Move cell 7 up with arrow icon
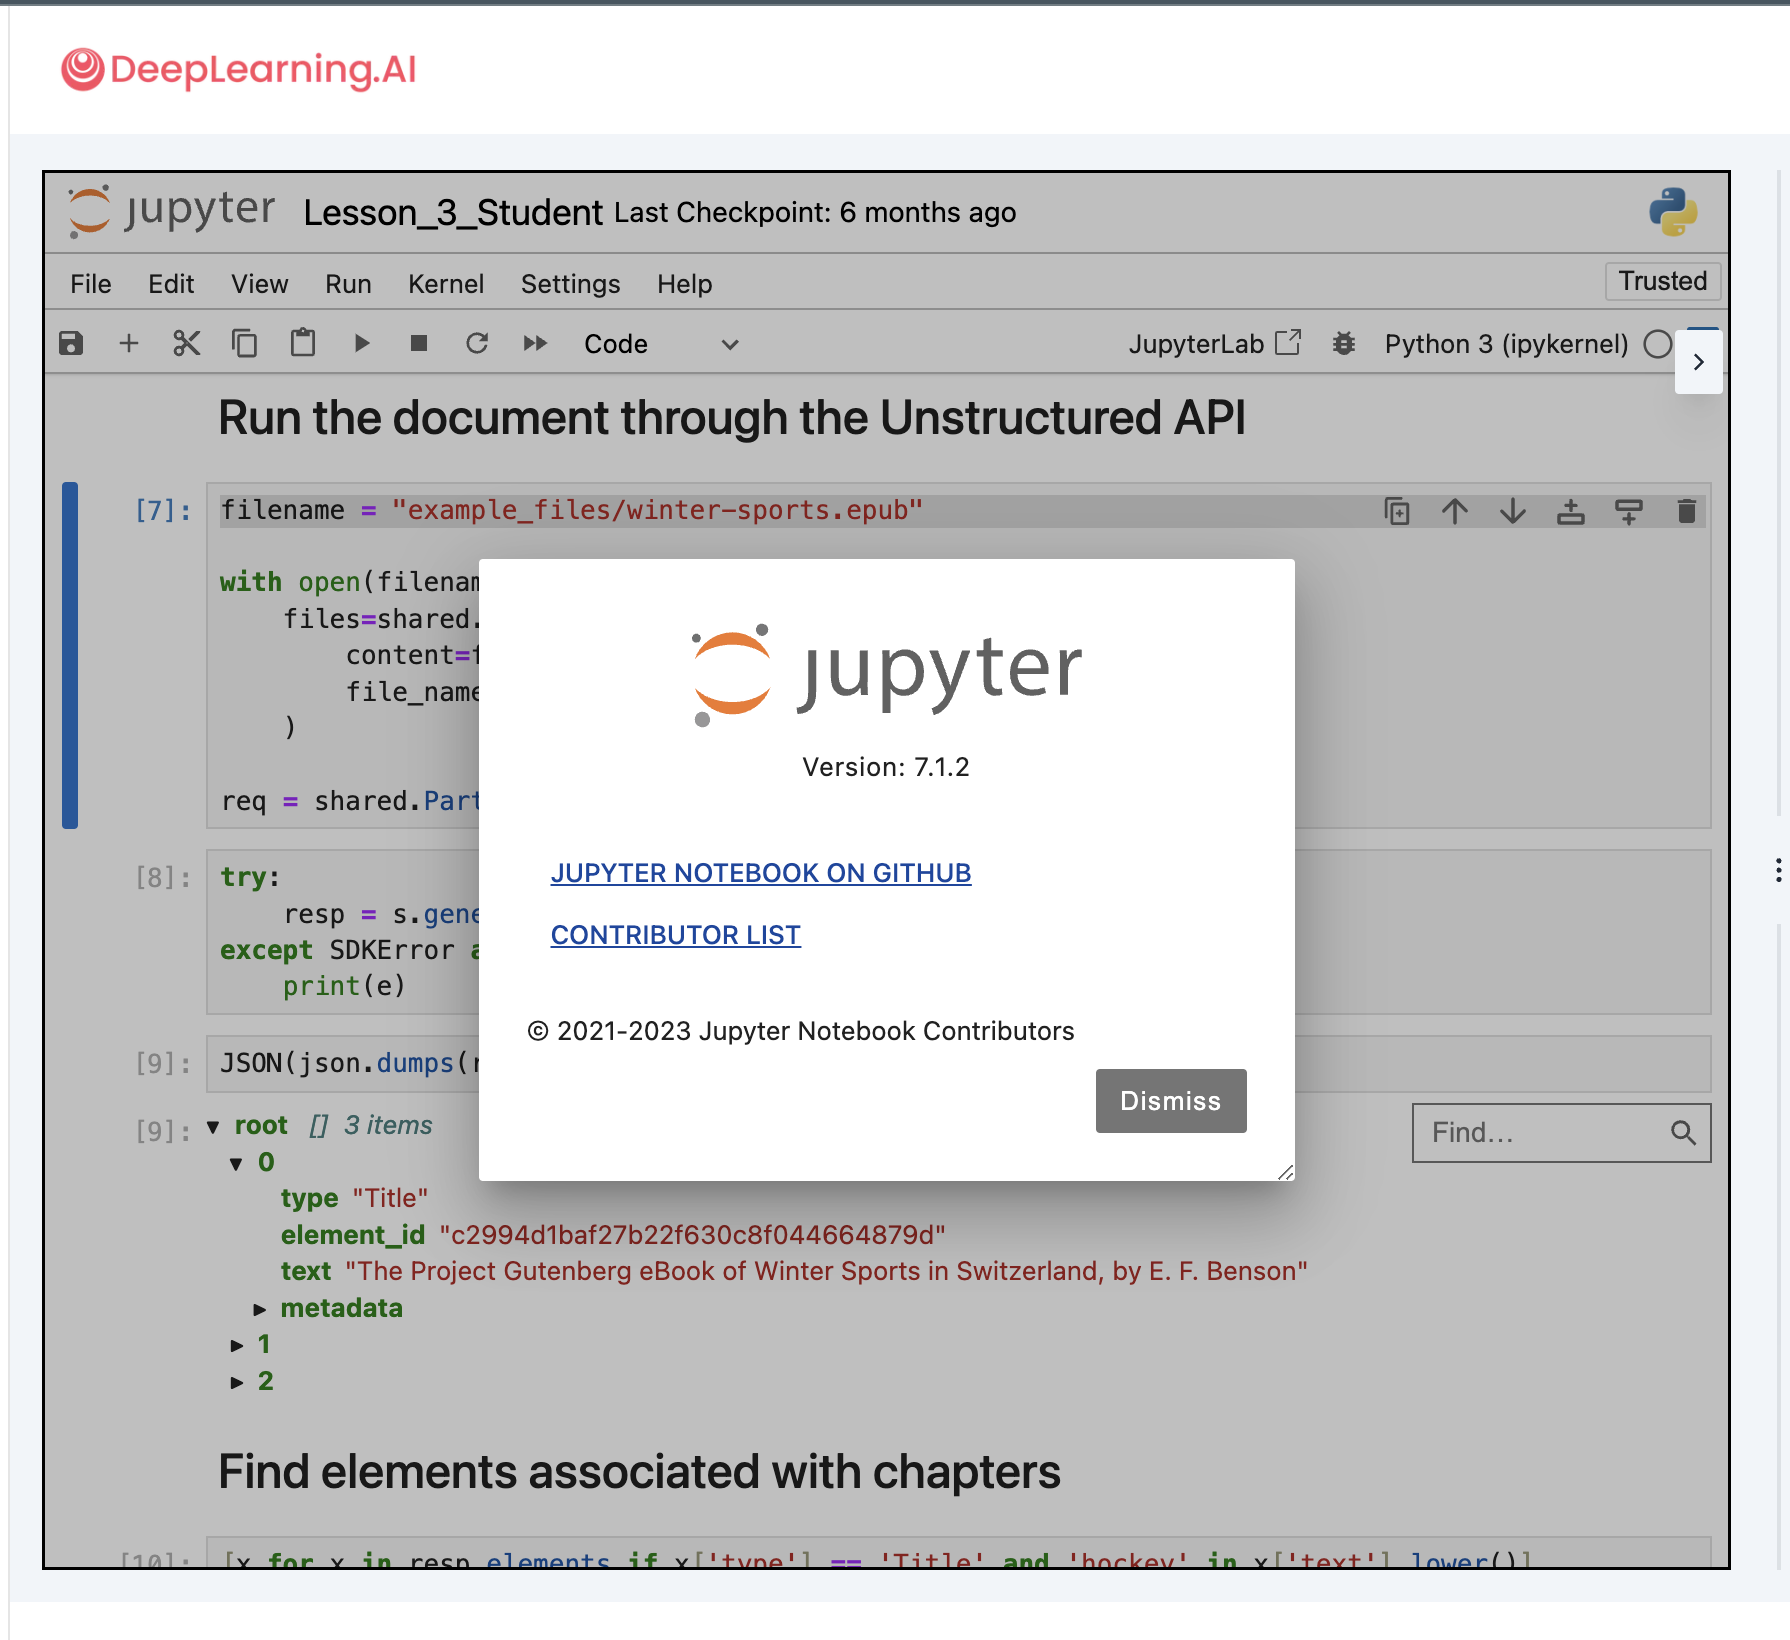Viewport: 1790px width, 1640px height. coord(1455,512)
